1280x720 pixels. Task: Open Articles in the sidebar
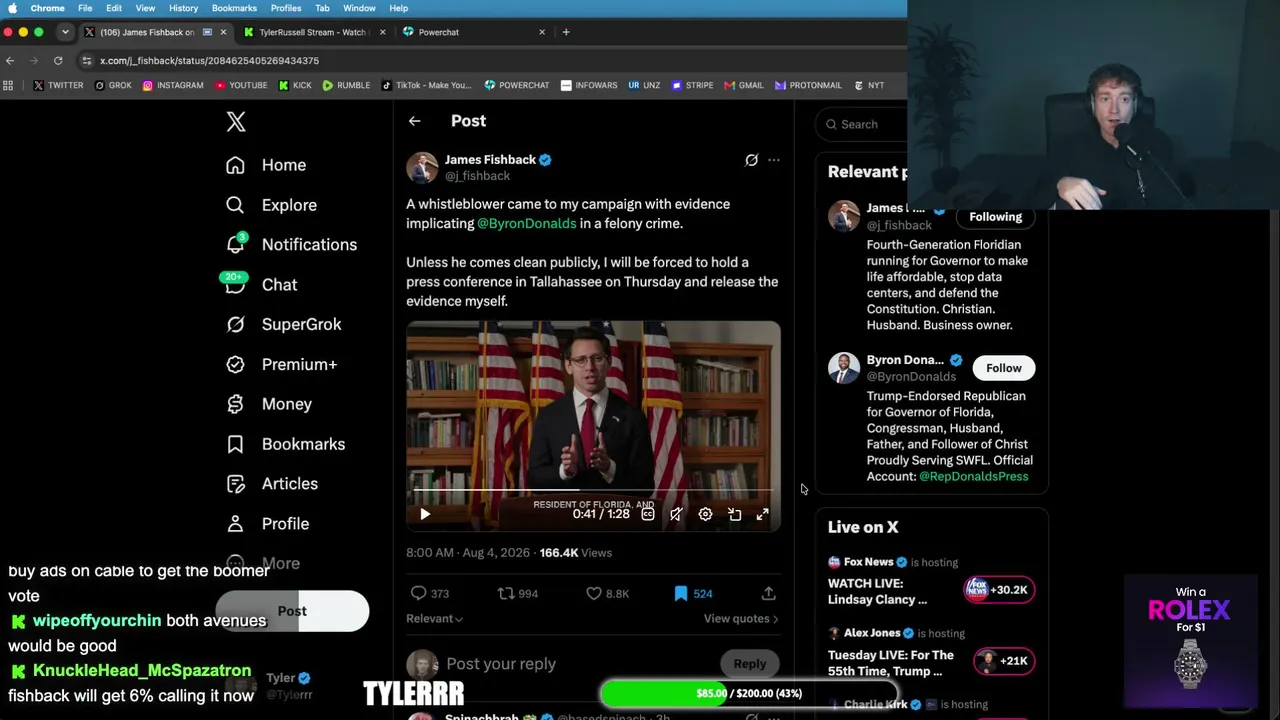272,484
